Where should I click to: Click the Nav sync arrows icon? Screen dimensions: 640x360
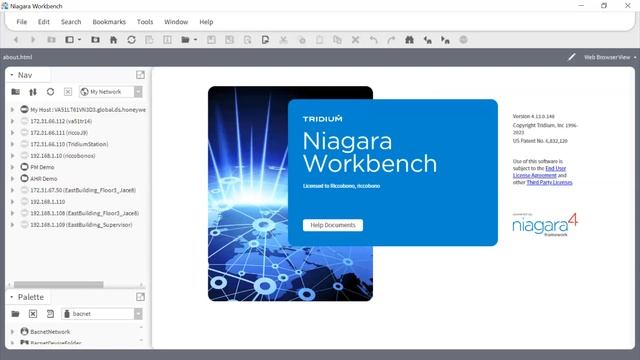coord(33,92)
